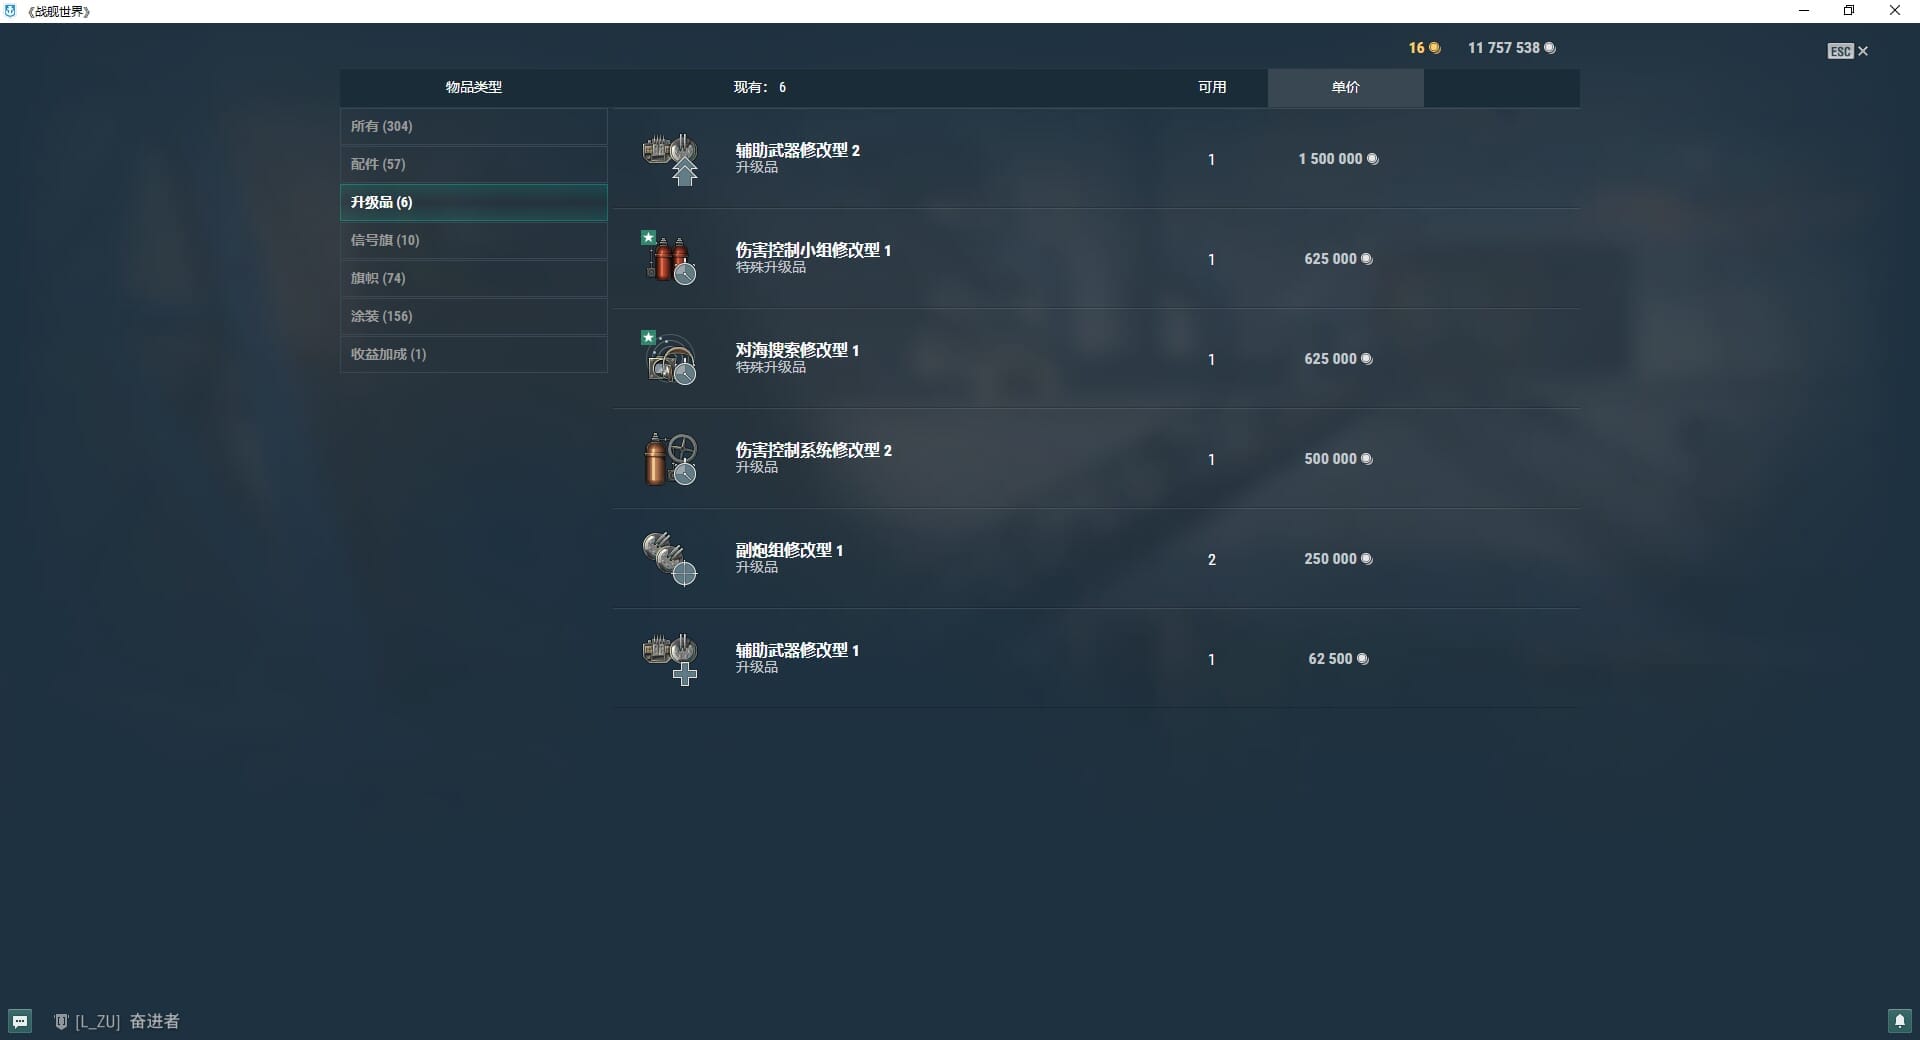Click the 副炮组修改型 1 gun icon
This screenshot has height=1040, width=1920.
670,559
